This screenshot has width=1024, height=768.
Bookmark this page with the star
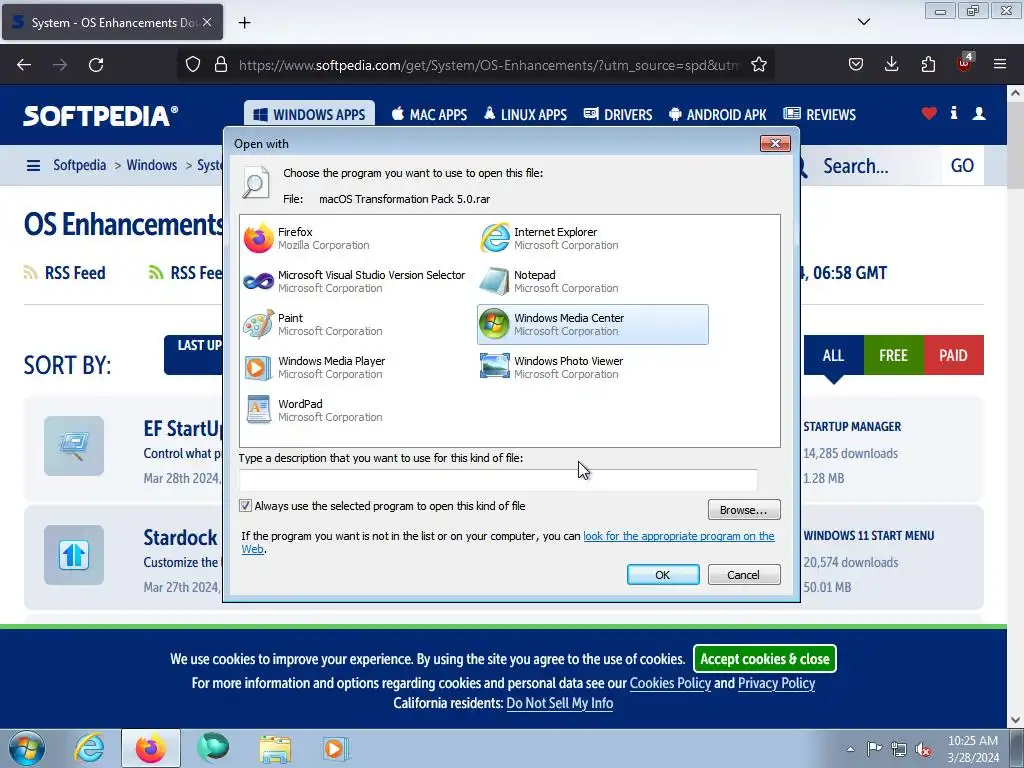click(759, 65)
